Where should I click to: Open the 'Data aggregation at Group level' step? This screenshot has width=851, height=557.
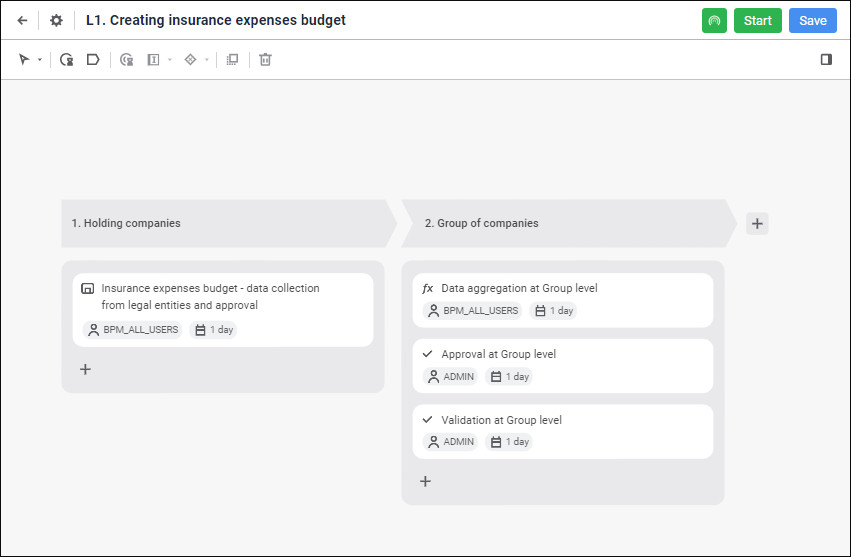[x=562, y=299]
